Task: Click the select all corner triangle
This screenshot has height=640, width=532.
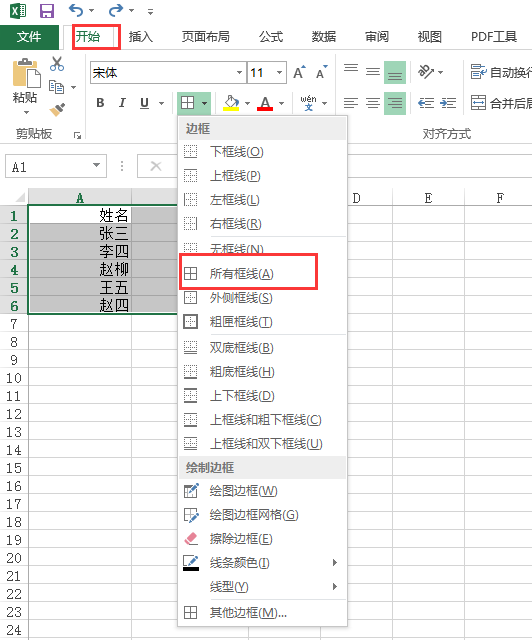Action: (20, 198)
